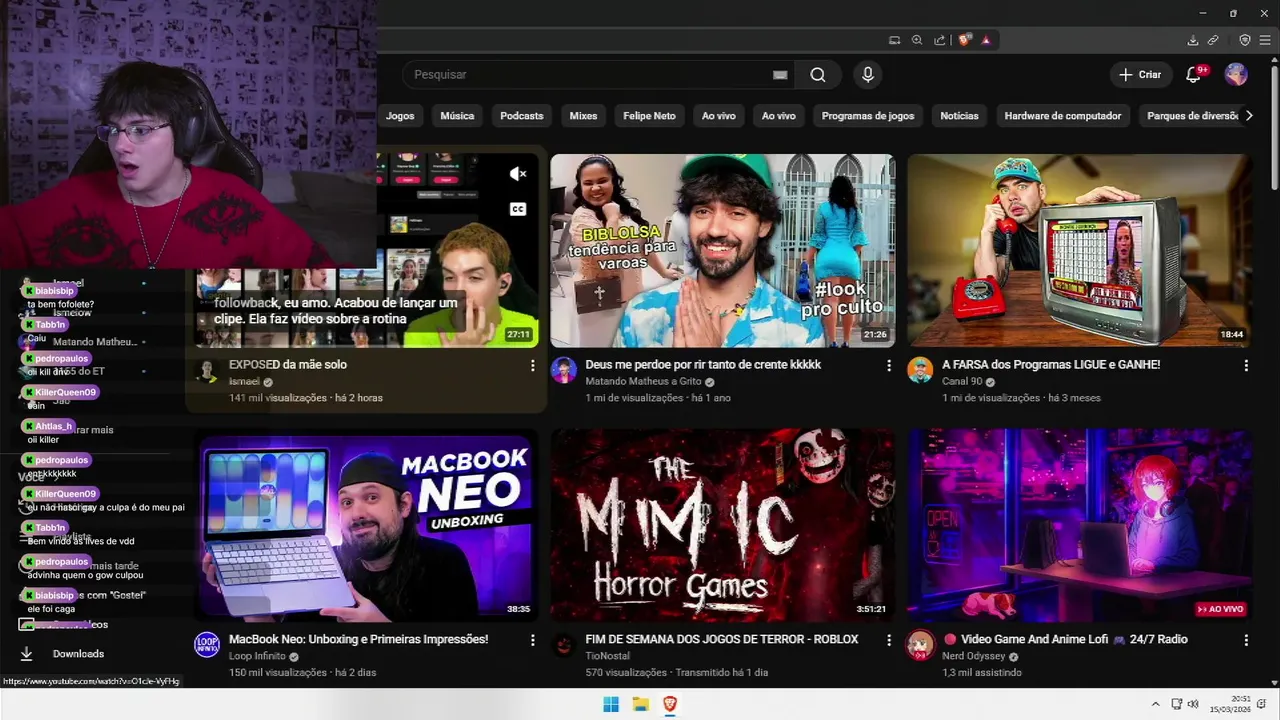Click the share page icon in the address bar
This screenshot has width=1280, height=720.
pyautogui.click(x=940, y=40)
